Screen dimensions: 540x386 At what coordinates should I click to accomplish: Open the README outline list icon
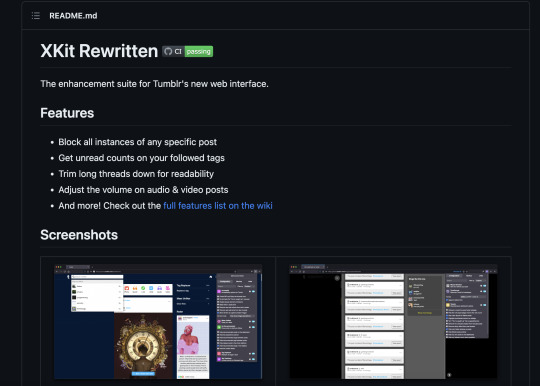(x=36, y=15)
